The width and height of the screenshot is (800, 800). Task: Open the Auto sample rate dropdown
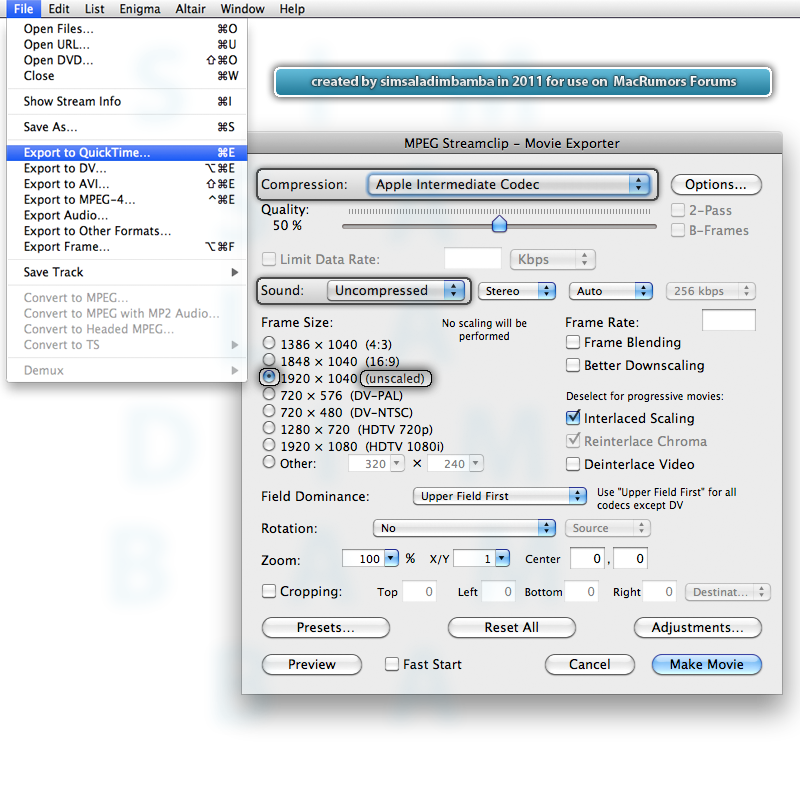tap(610, 291)
